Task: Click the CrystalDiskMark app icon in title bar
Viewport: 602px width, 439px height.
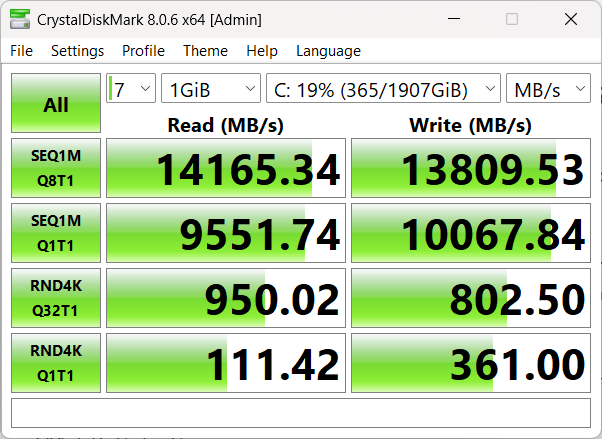Action: (20, 19)
